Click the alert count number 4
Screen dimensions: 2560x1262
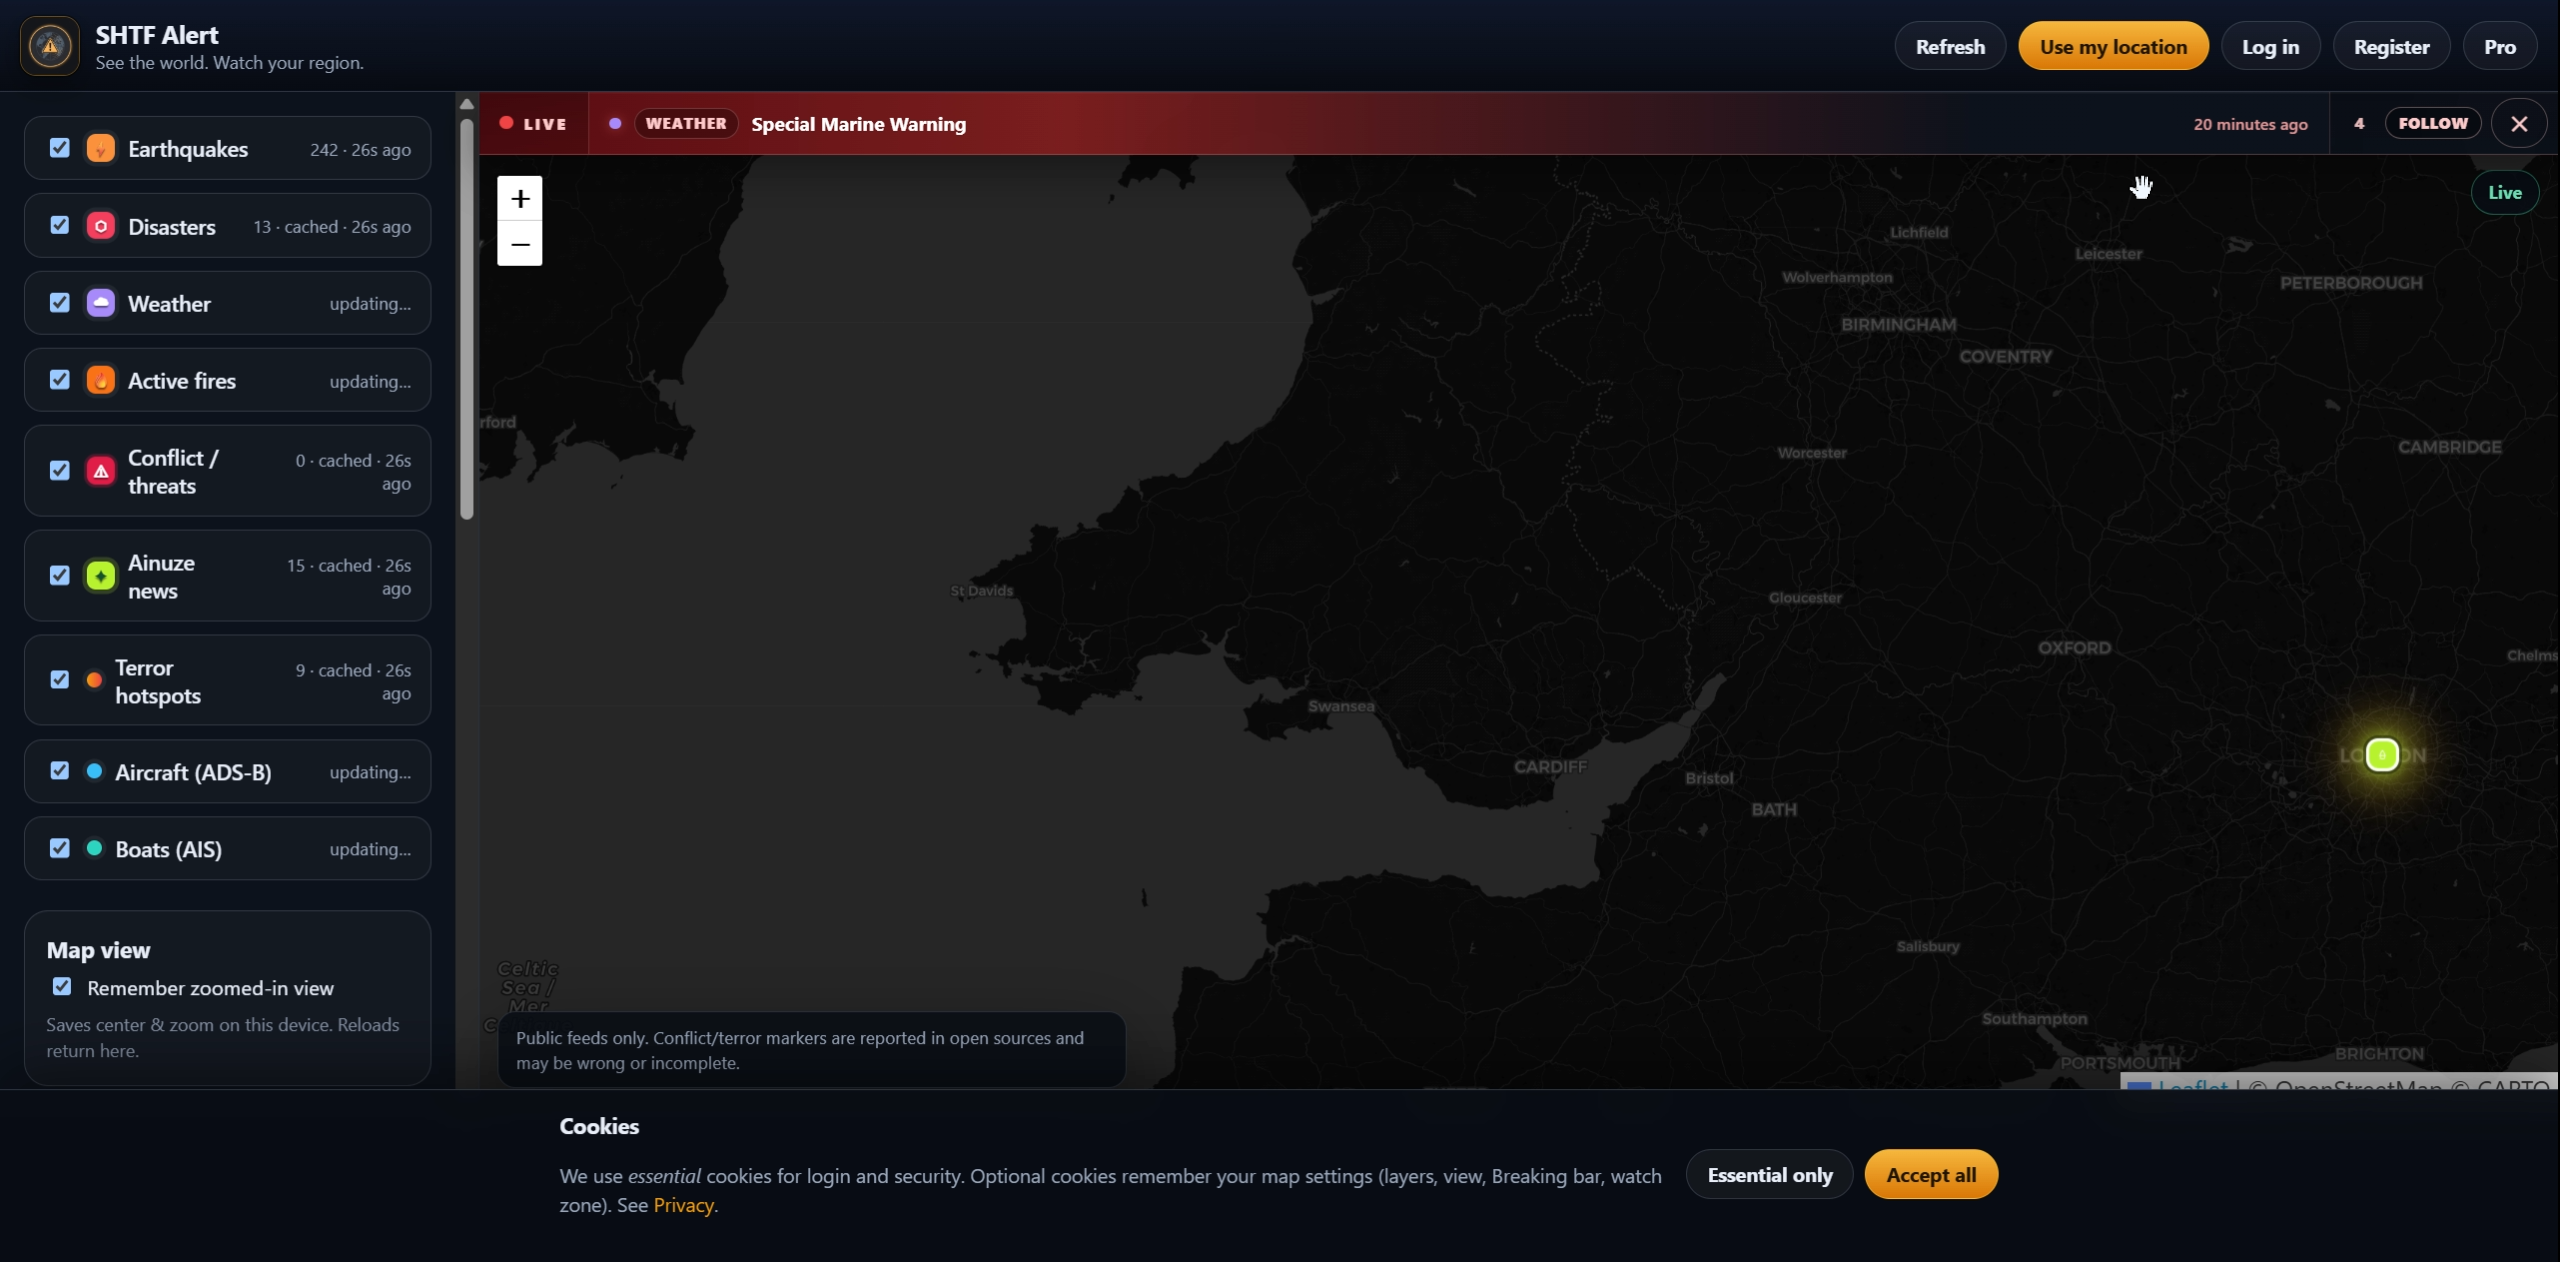2359,123
